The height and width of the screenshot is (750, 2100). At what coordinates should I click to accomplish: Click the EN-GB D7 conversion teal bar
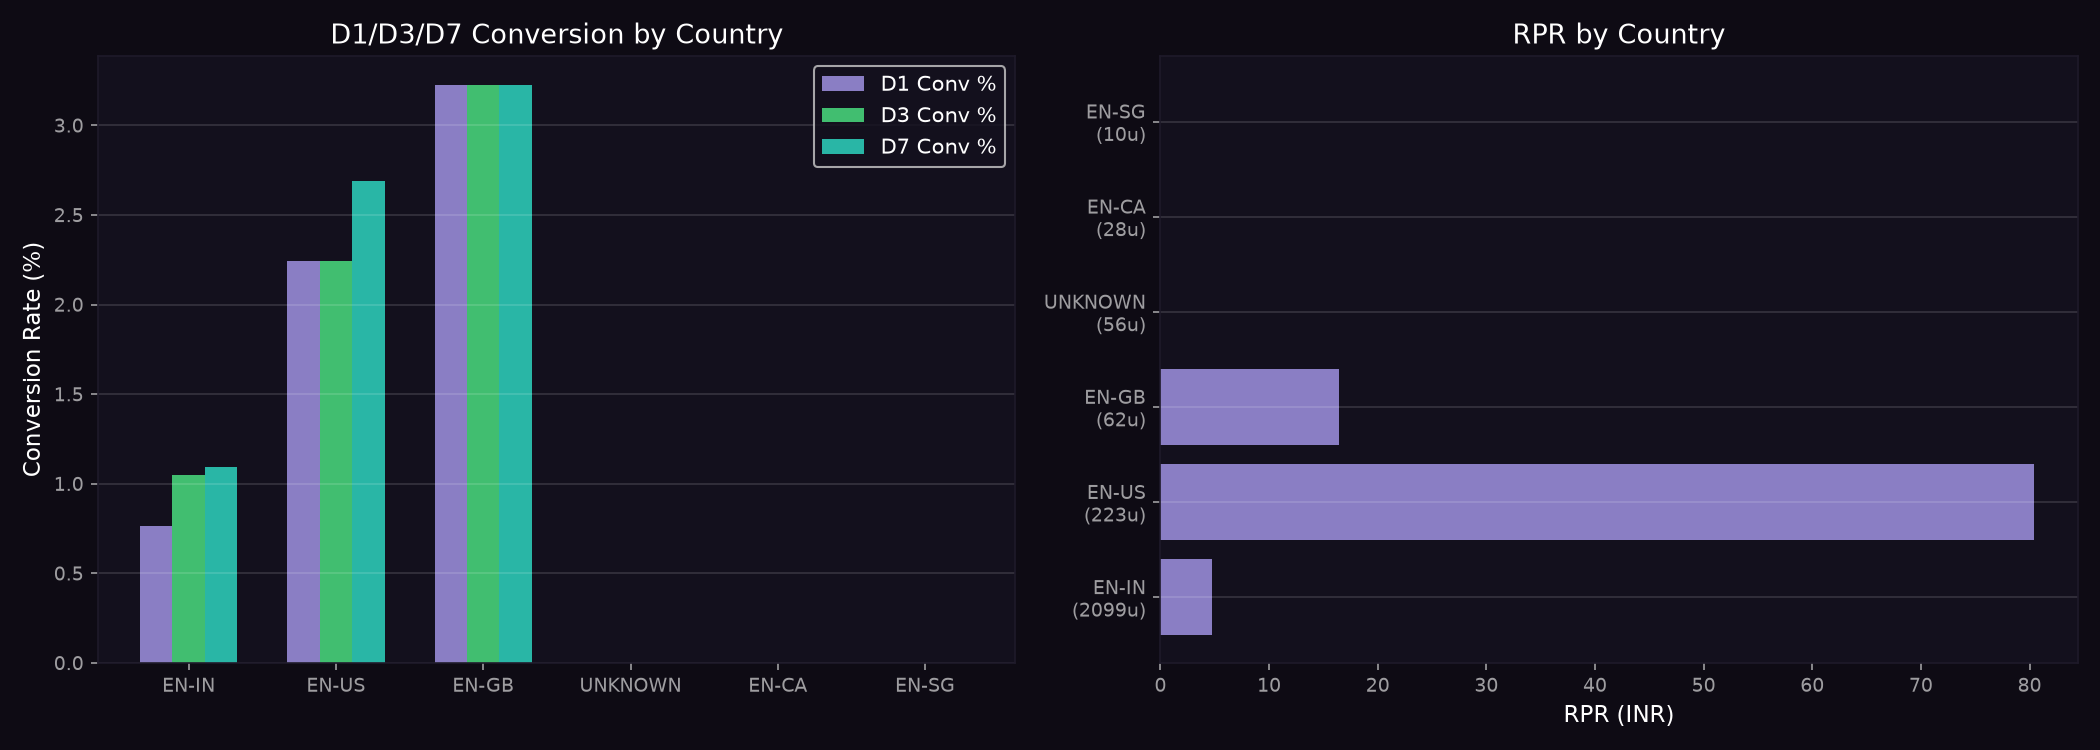tap(516, 374)
